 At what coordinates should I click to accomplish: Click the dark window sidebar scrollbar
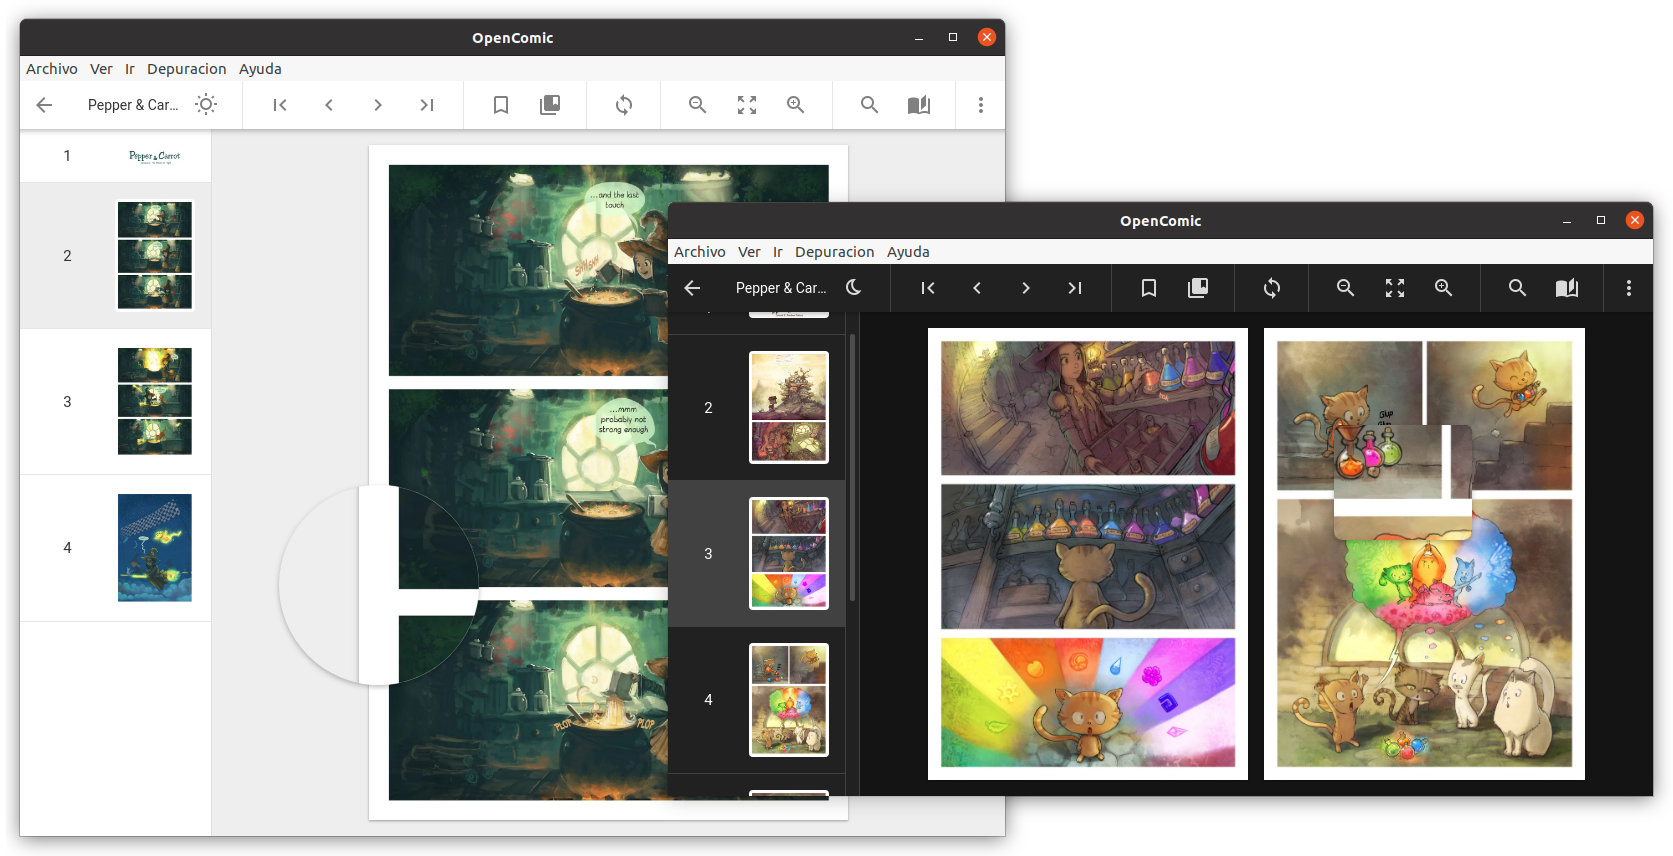(852, 467)
